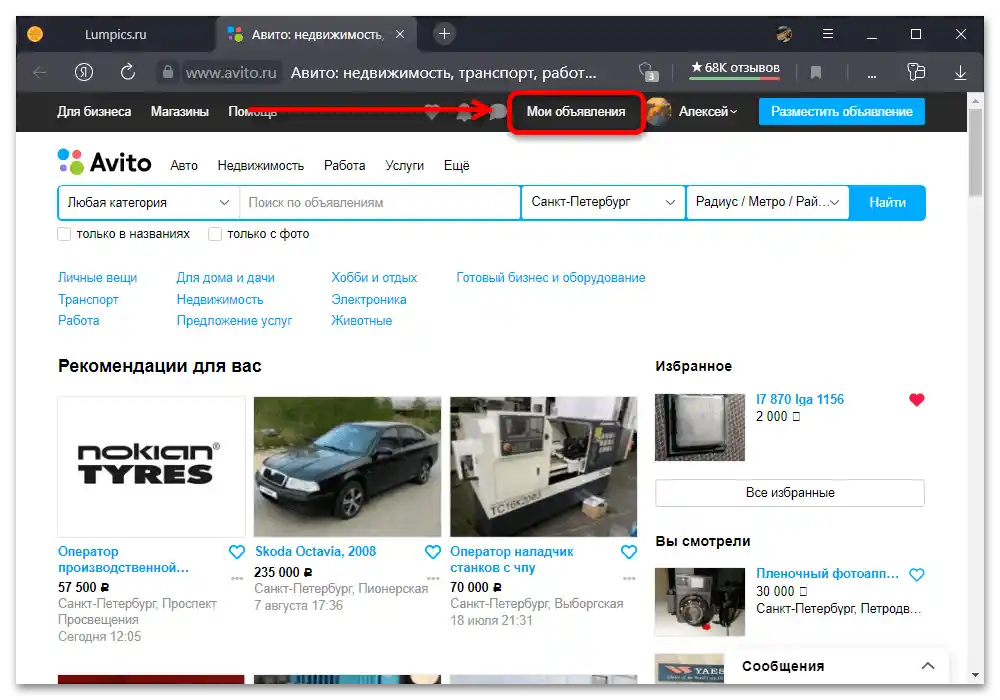1000x700 pixels.
Task: Open the 'Услуги' section in the header navigation
Action: [x=404, y=166]
